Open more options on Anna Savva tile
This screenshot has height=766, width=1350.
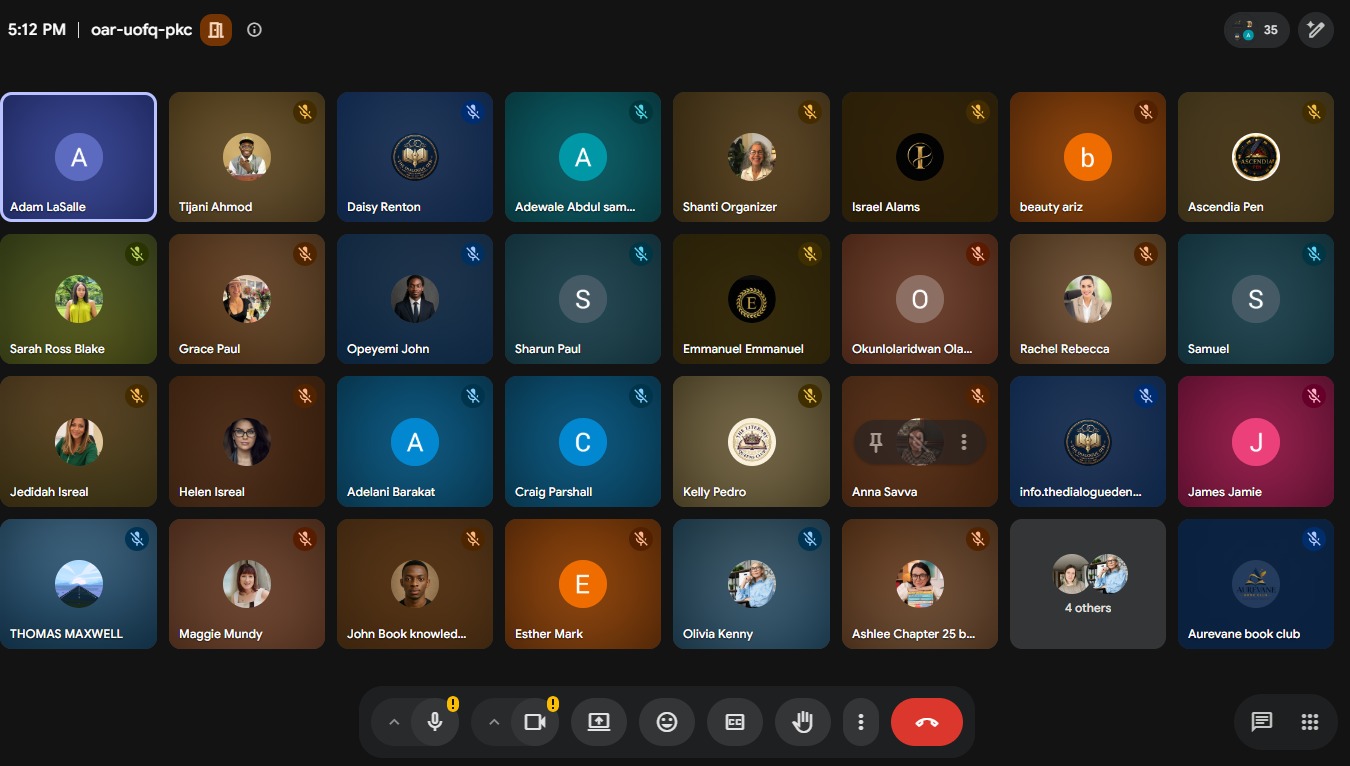(964, 442)
